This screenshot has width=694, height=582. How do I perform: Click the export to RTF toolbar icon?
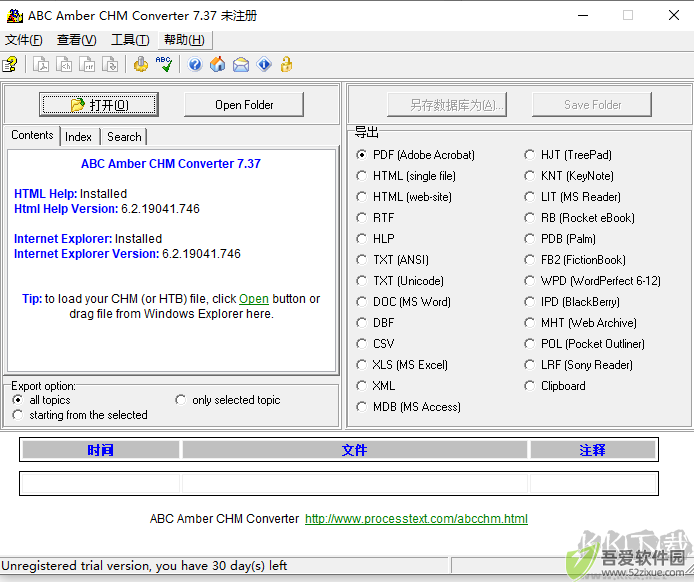(x=87, y=65)
